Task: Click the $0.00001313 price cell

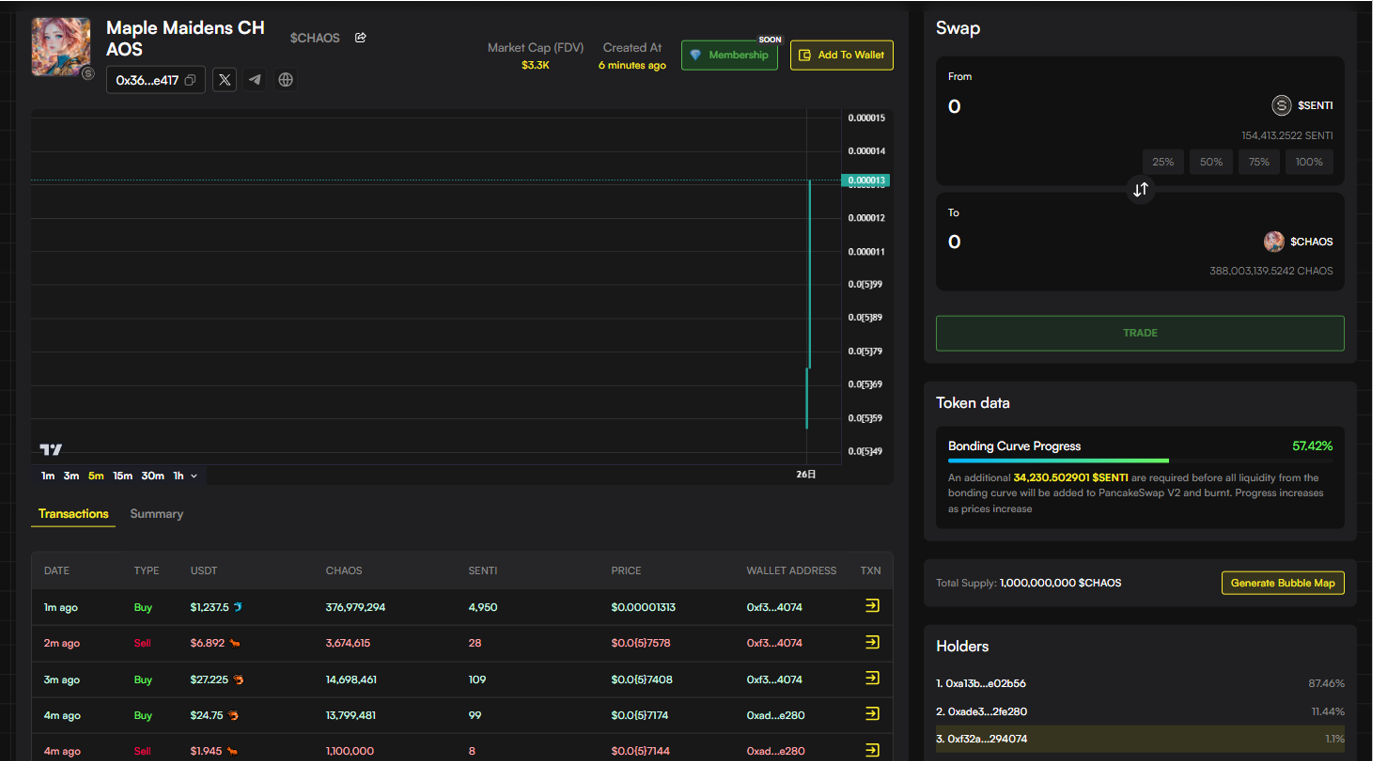Action: click(643, 607)
